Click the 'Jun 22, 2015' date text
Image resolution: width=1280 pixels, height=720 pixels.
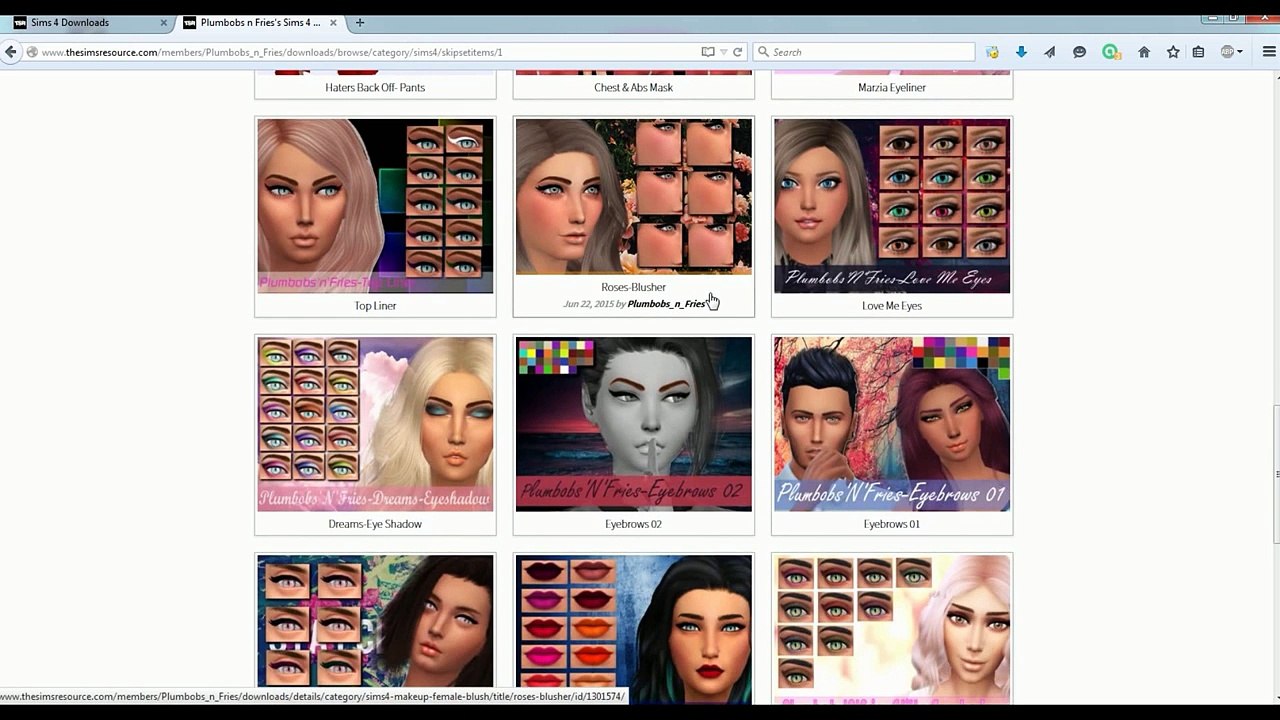[x=588, y=304]
